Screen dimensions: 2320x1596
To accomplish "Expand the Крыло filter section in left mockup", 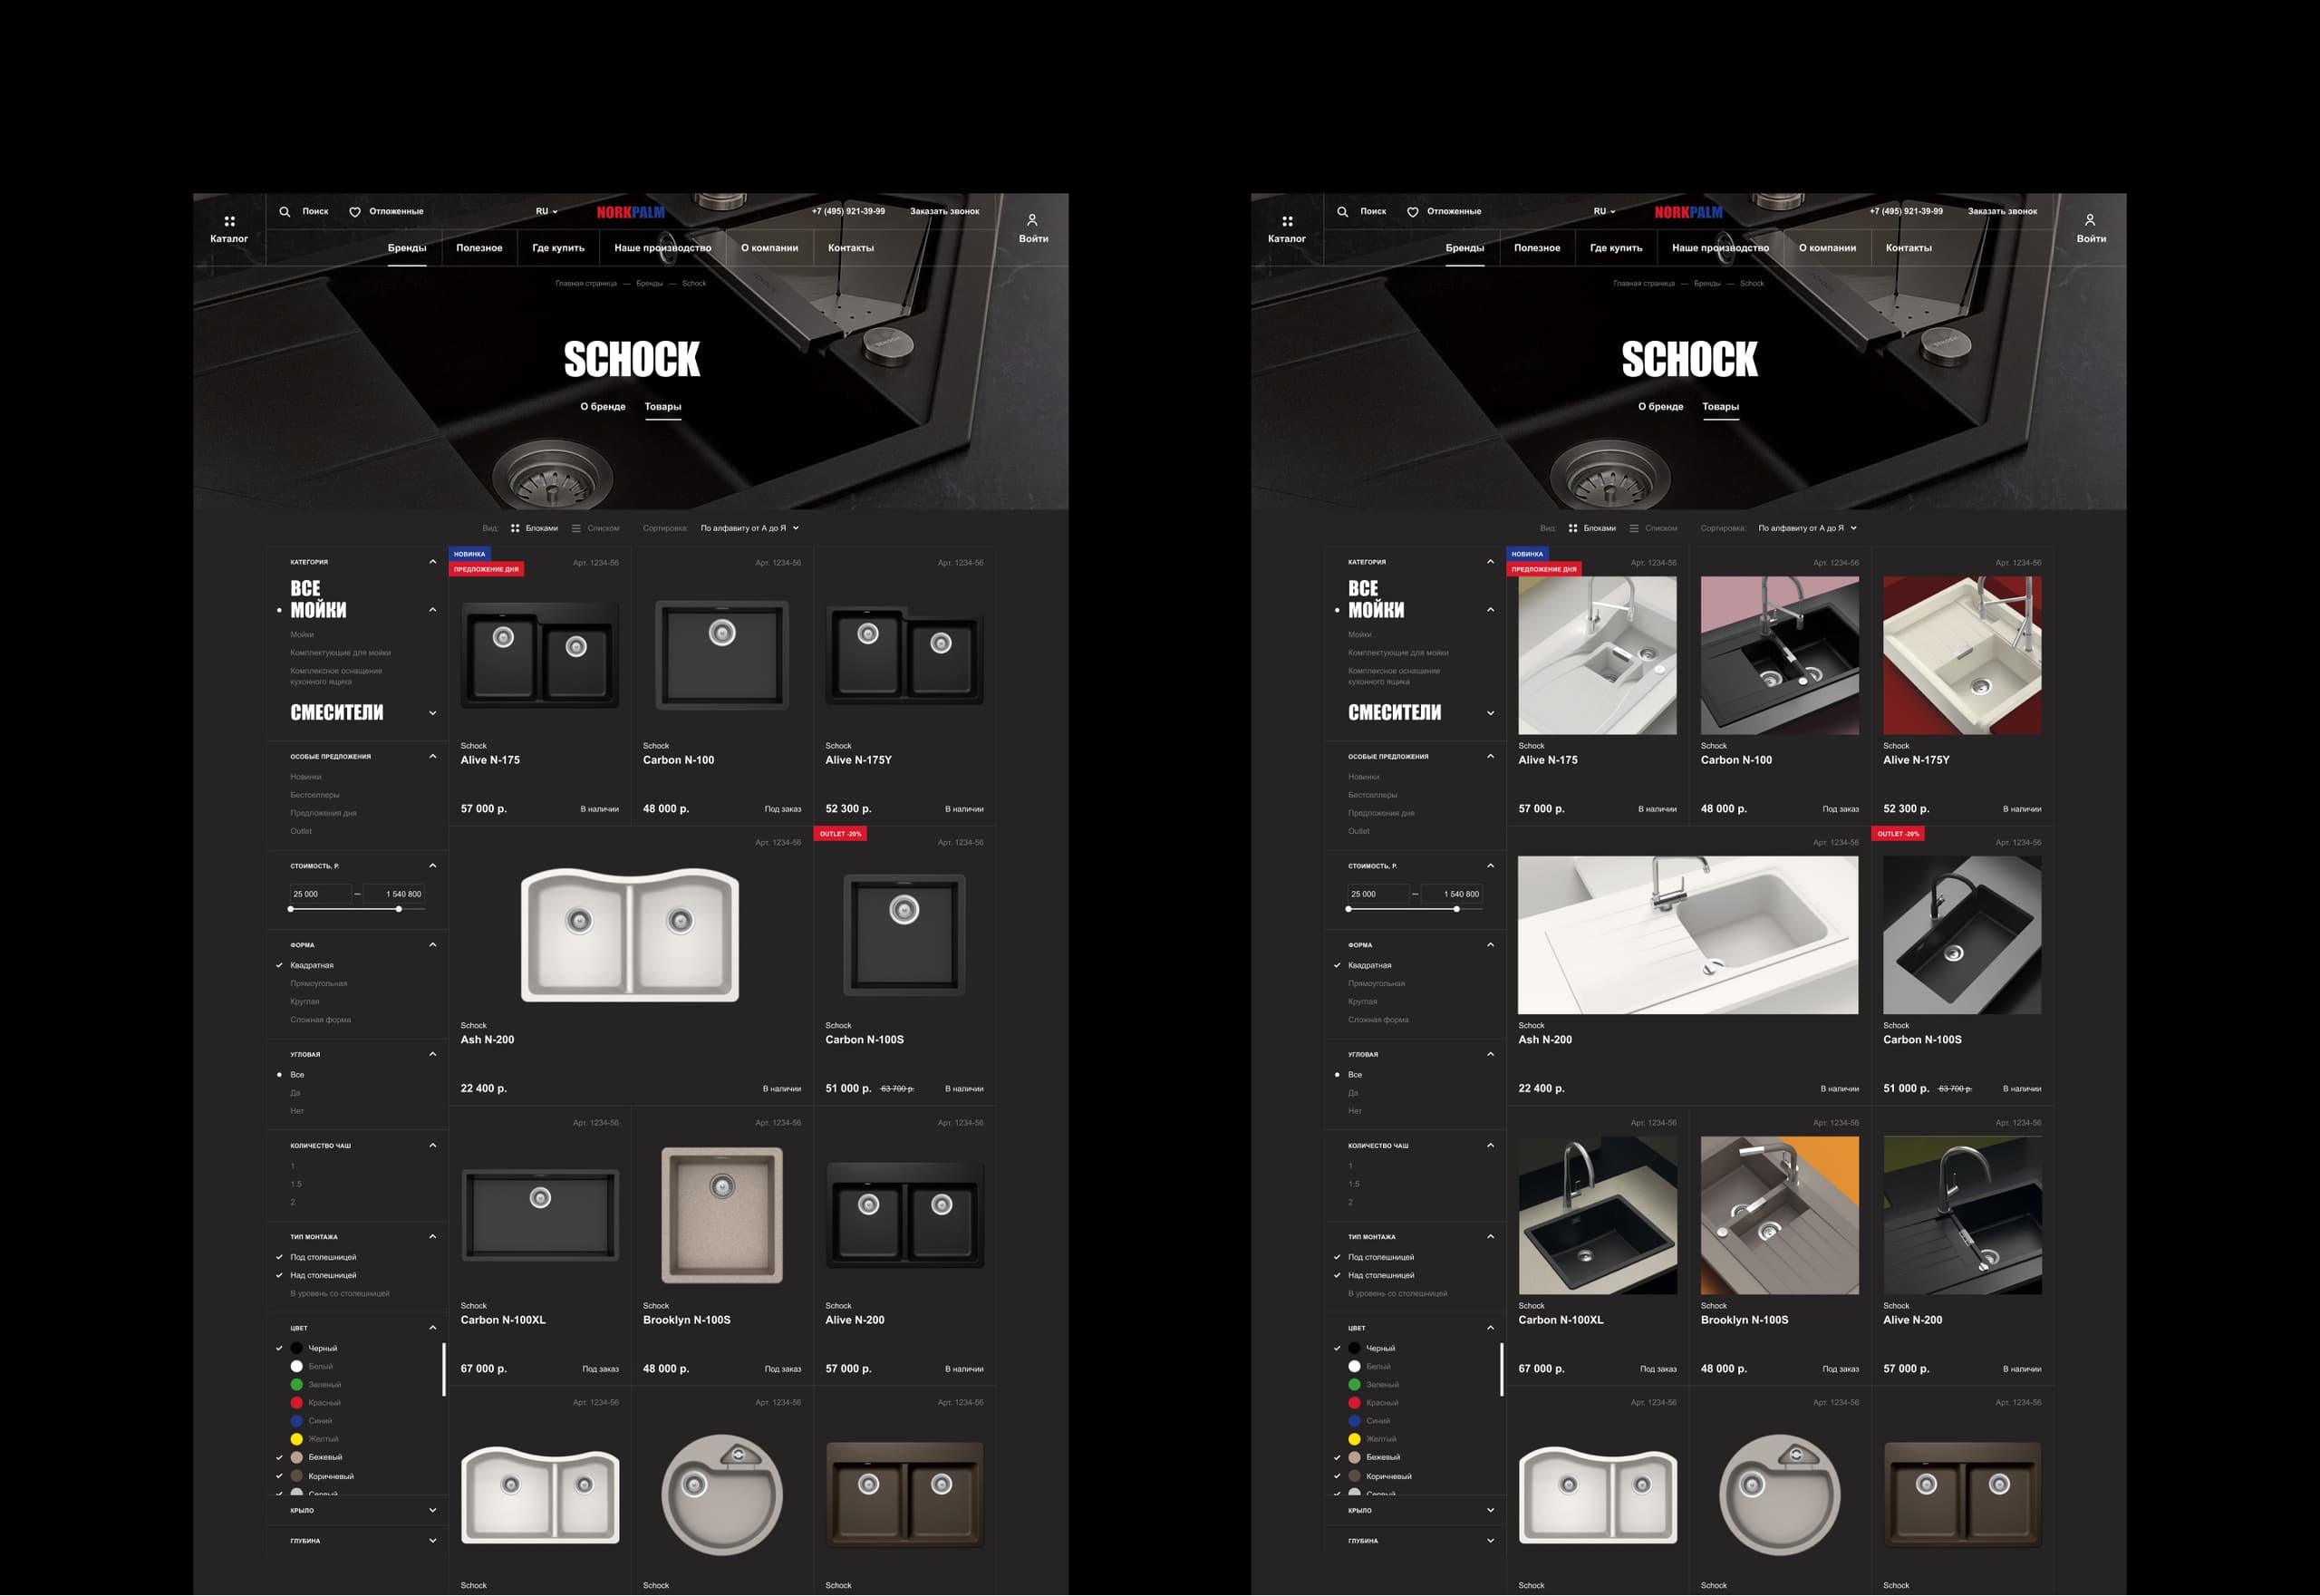I will (433, 1511).
